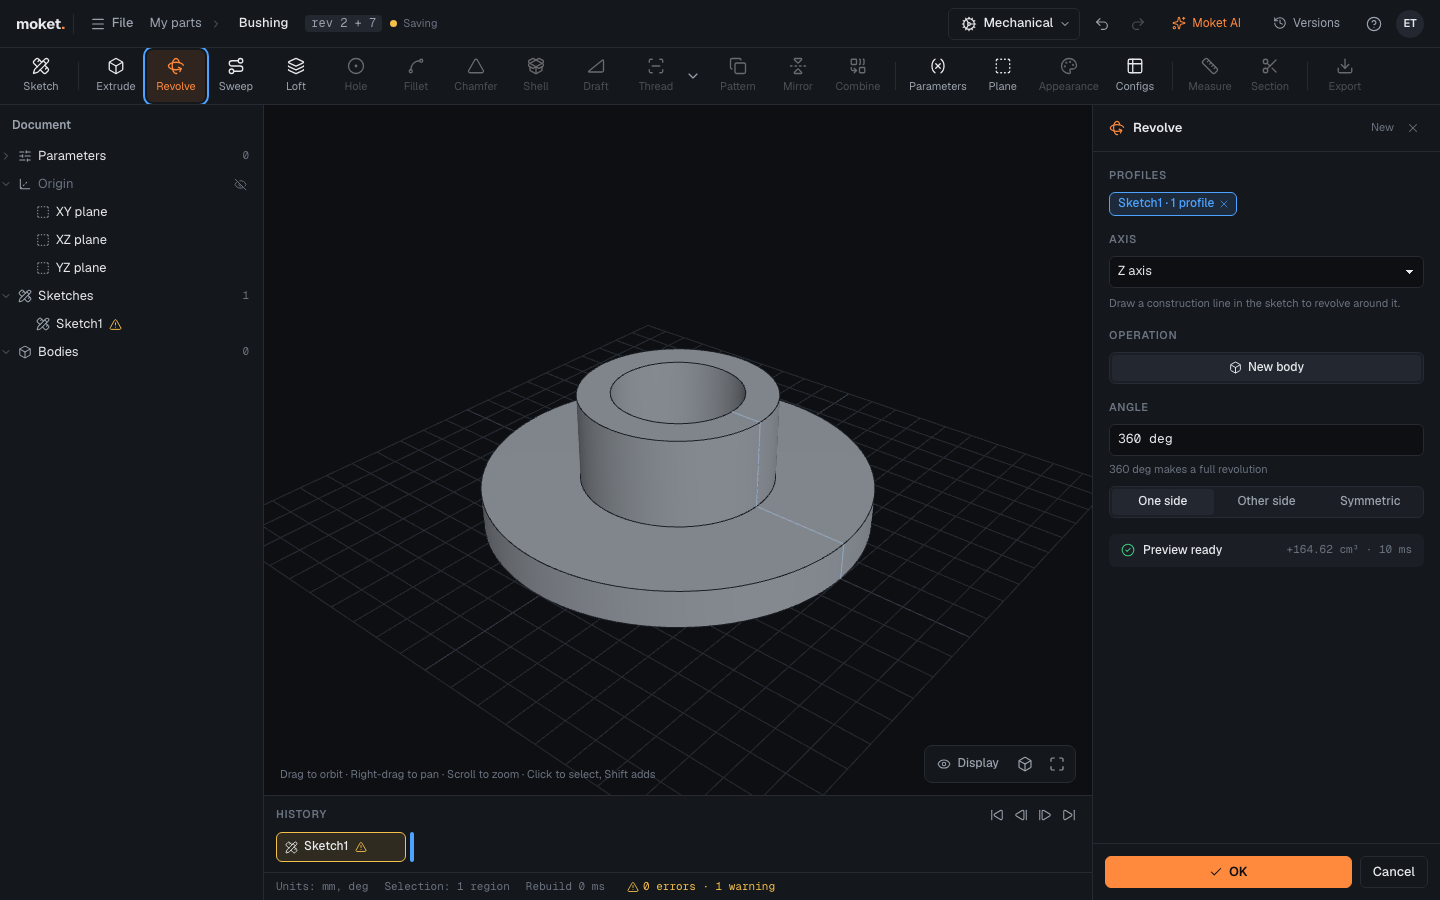Confirm revolve with OK button
The image size is (1440, 900).
(1228, 872)
